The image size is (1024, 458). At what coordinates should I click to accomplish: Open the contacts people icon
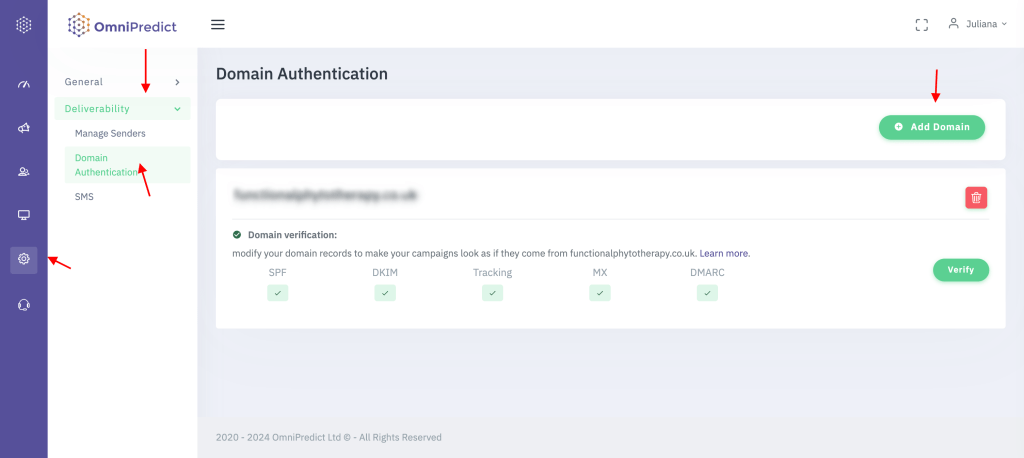pos(24,172)
